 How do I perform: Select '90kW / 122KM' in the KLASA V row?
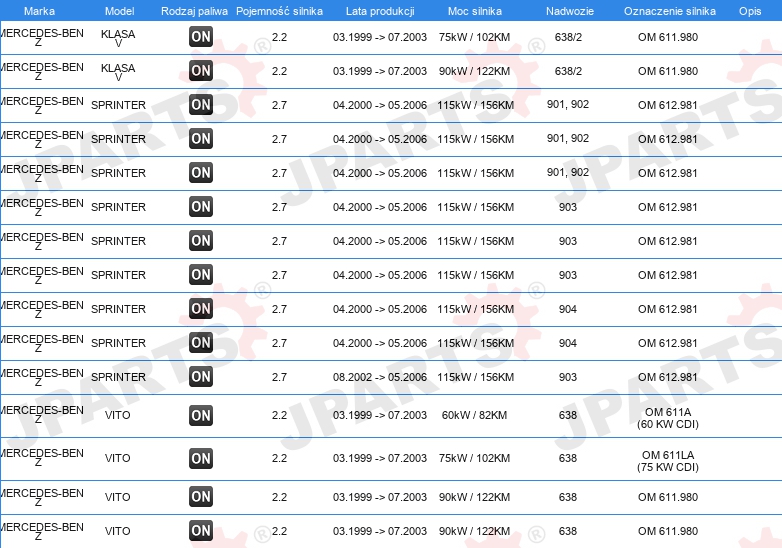click(474, 71)
